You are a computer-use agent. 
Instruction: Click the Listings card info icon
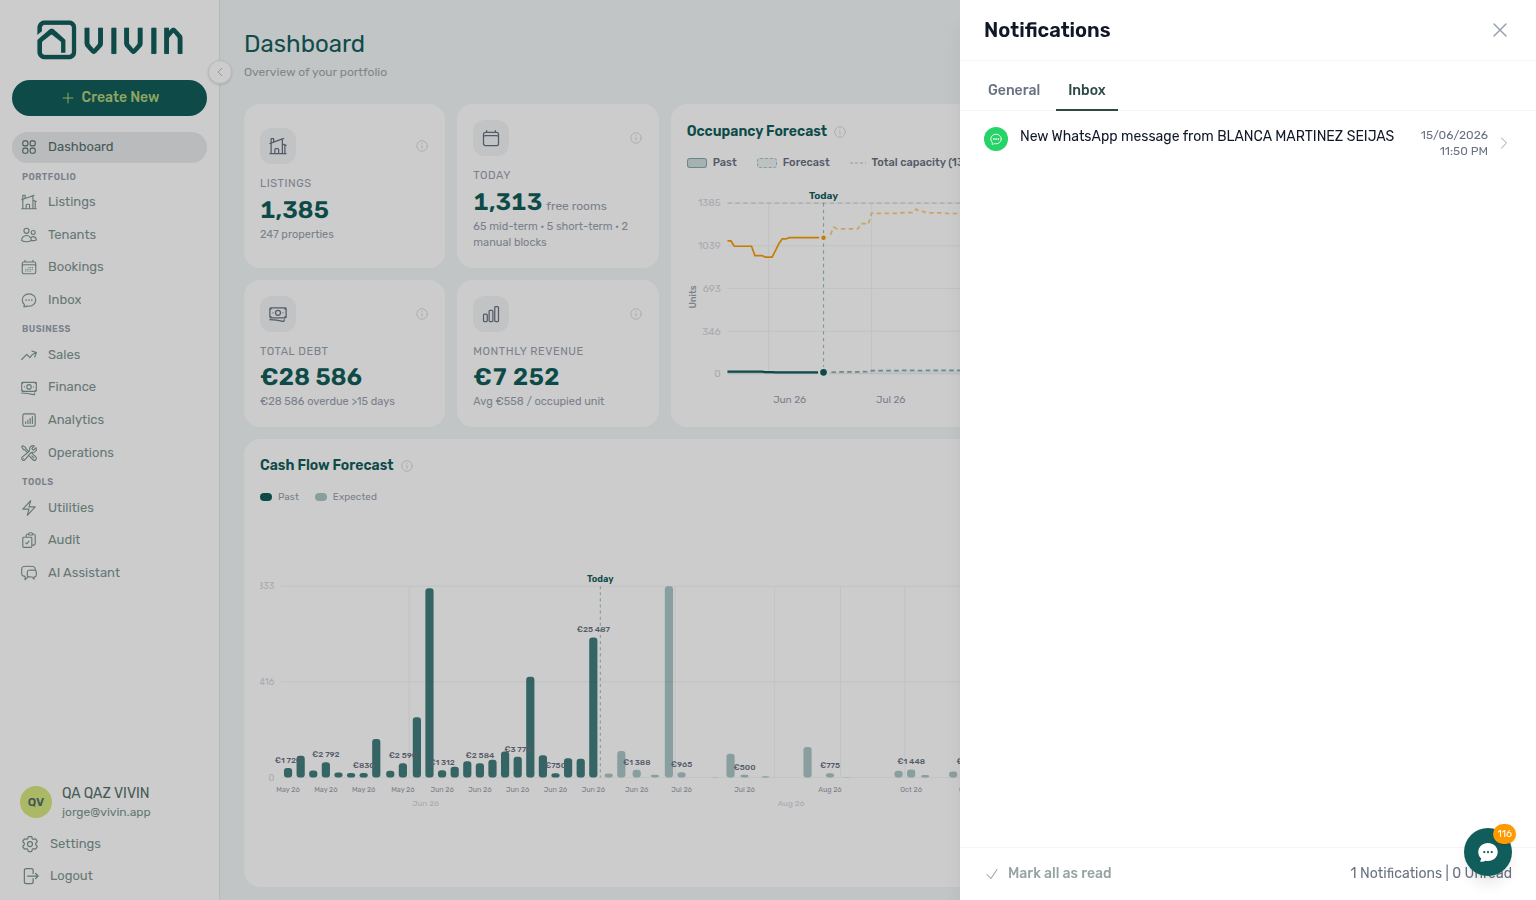pyautogui.click(x=422, y=146)
